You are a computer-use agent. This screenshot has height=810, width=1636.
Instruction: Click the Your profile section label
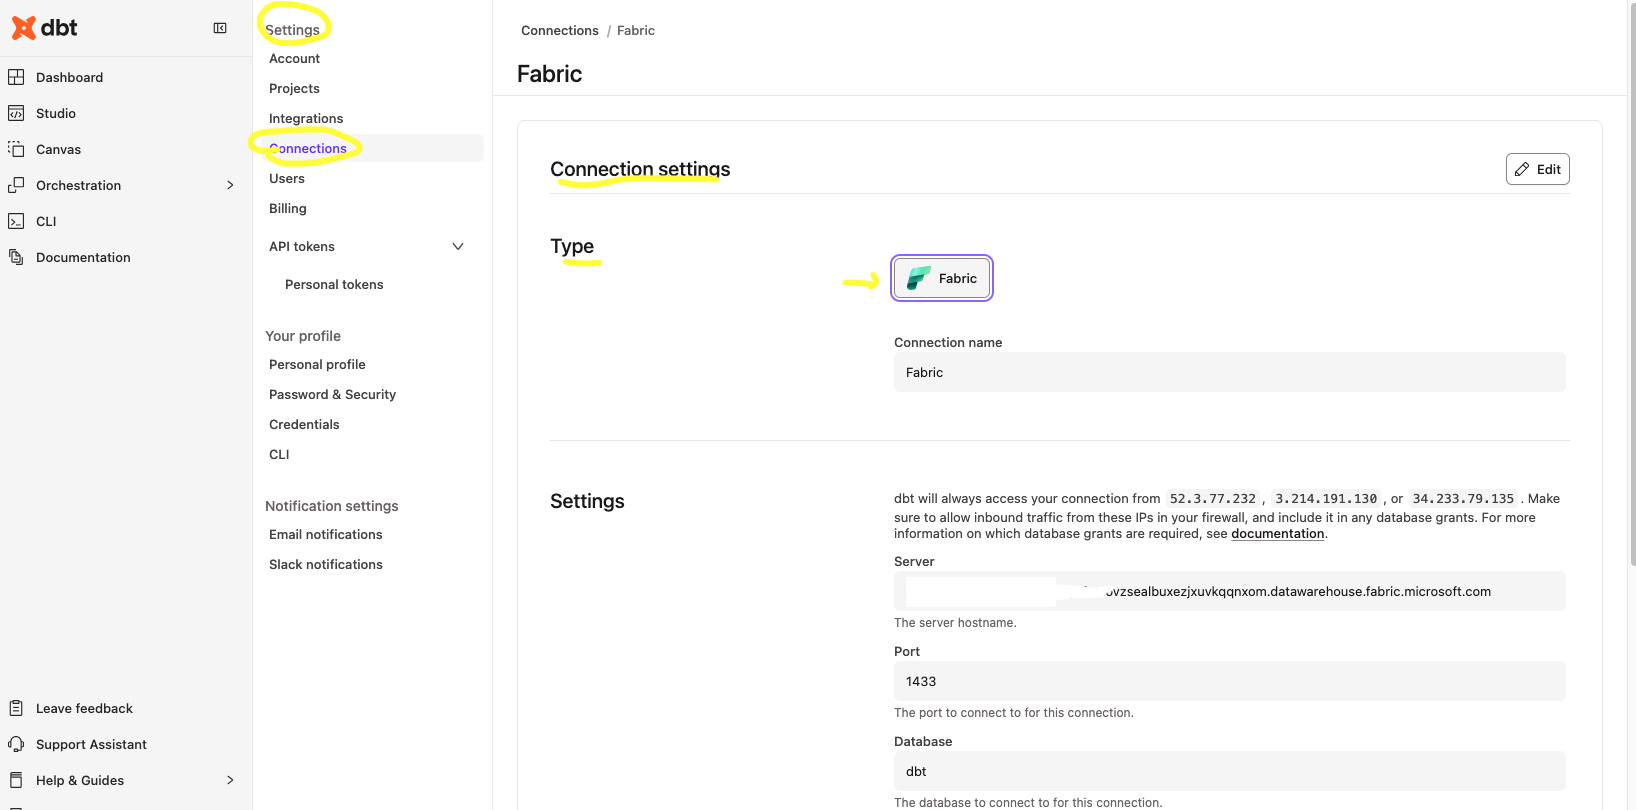(x=303, y=336)
